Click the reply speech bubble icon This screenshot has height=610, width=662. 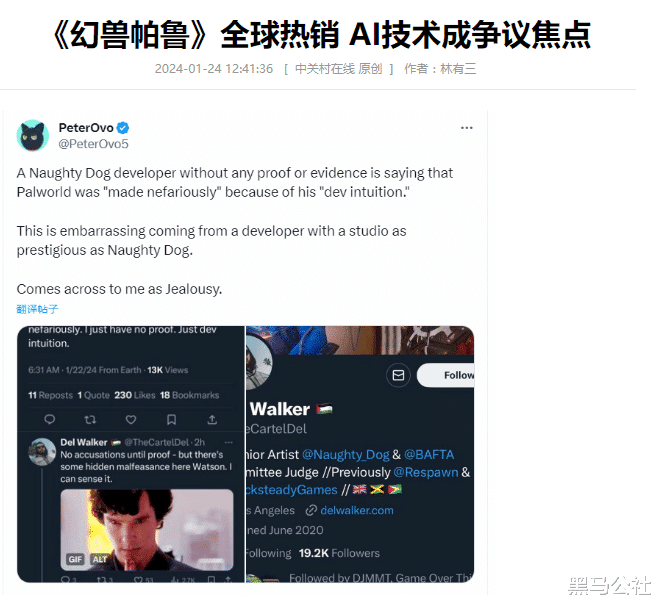pyautogui.click(x=50, y=419)
